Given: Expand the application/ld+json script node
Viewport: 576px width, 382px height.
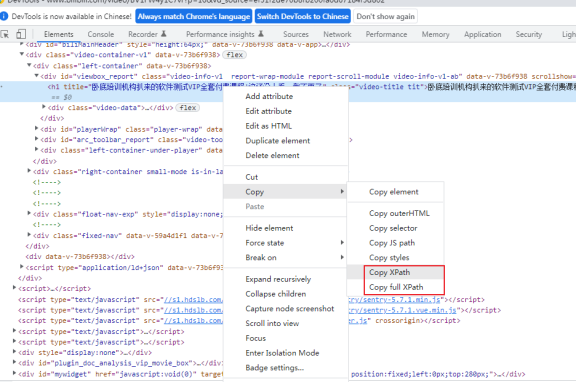Looking at the screenshot, I should point(22,267).
